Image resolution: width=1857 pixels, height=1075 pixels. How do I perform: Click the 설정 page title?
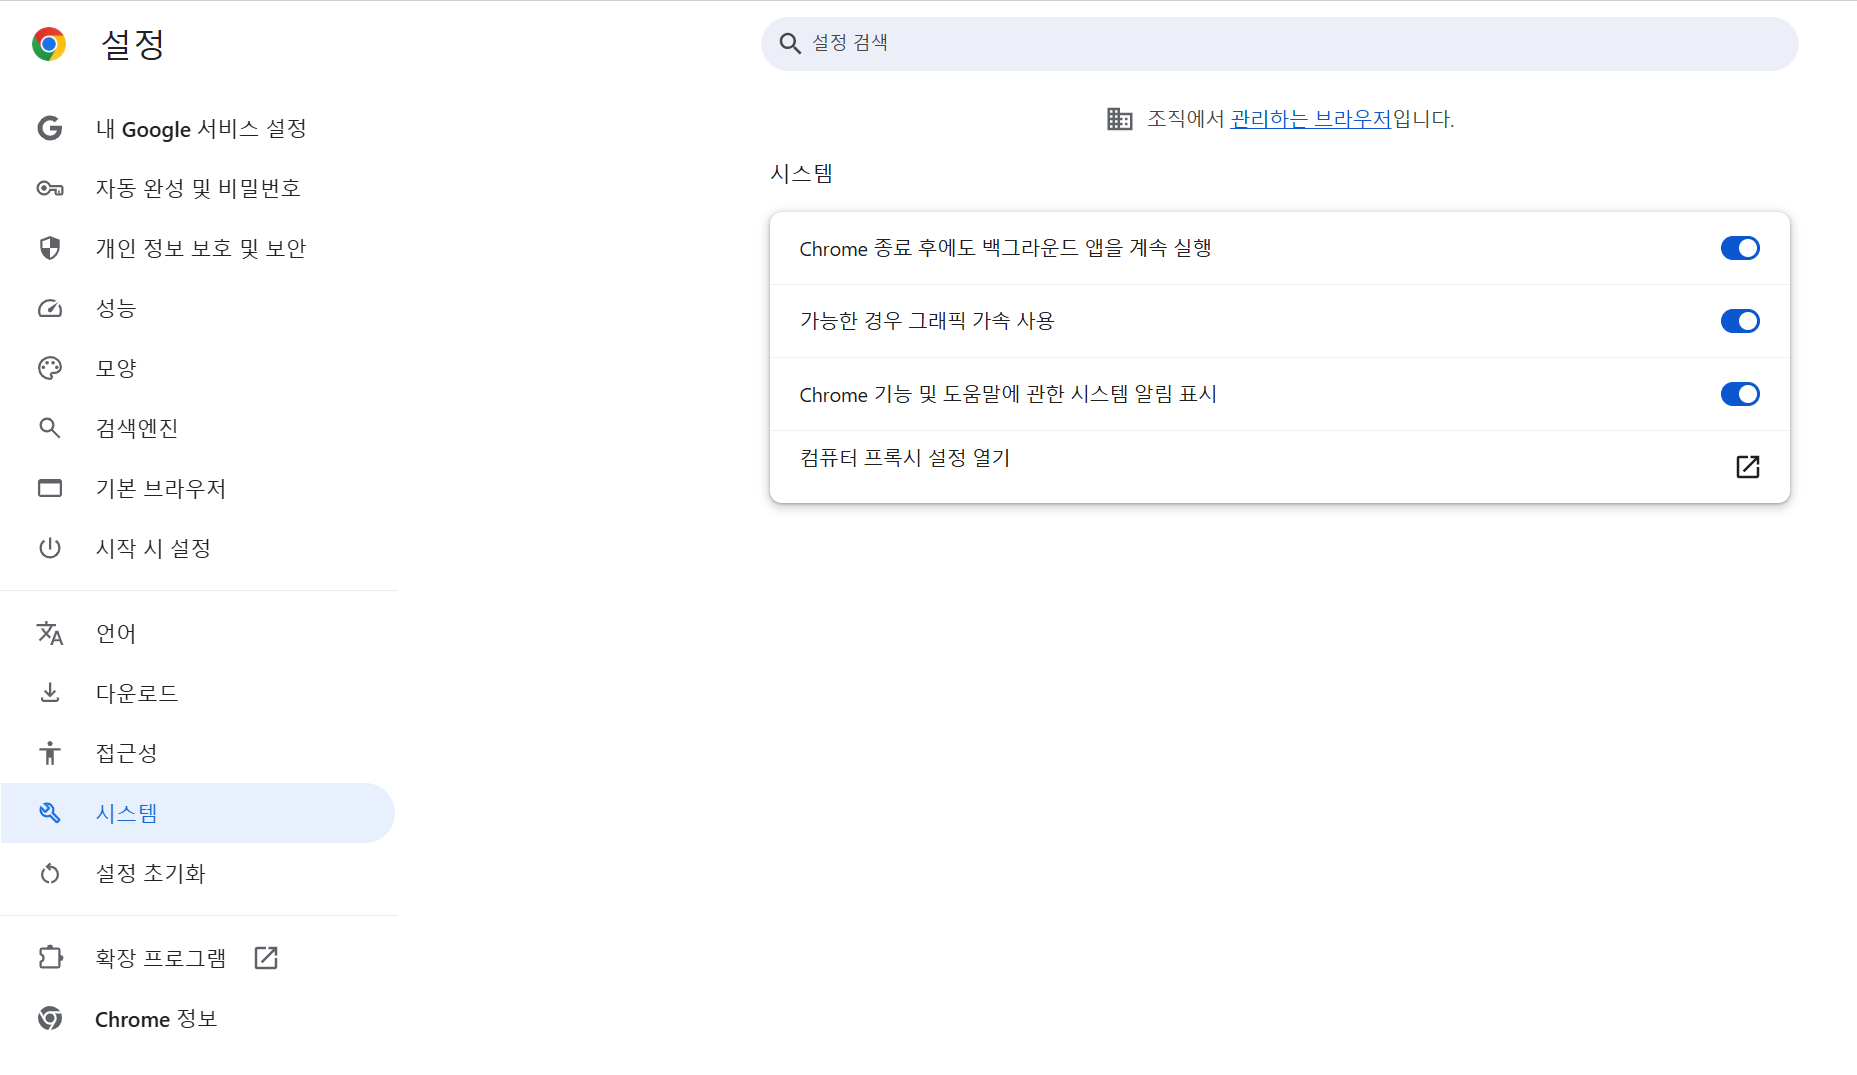tap(133, 44)
